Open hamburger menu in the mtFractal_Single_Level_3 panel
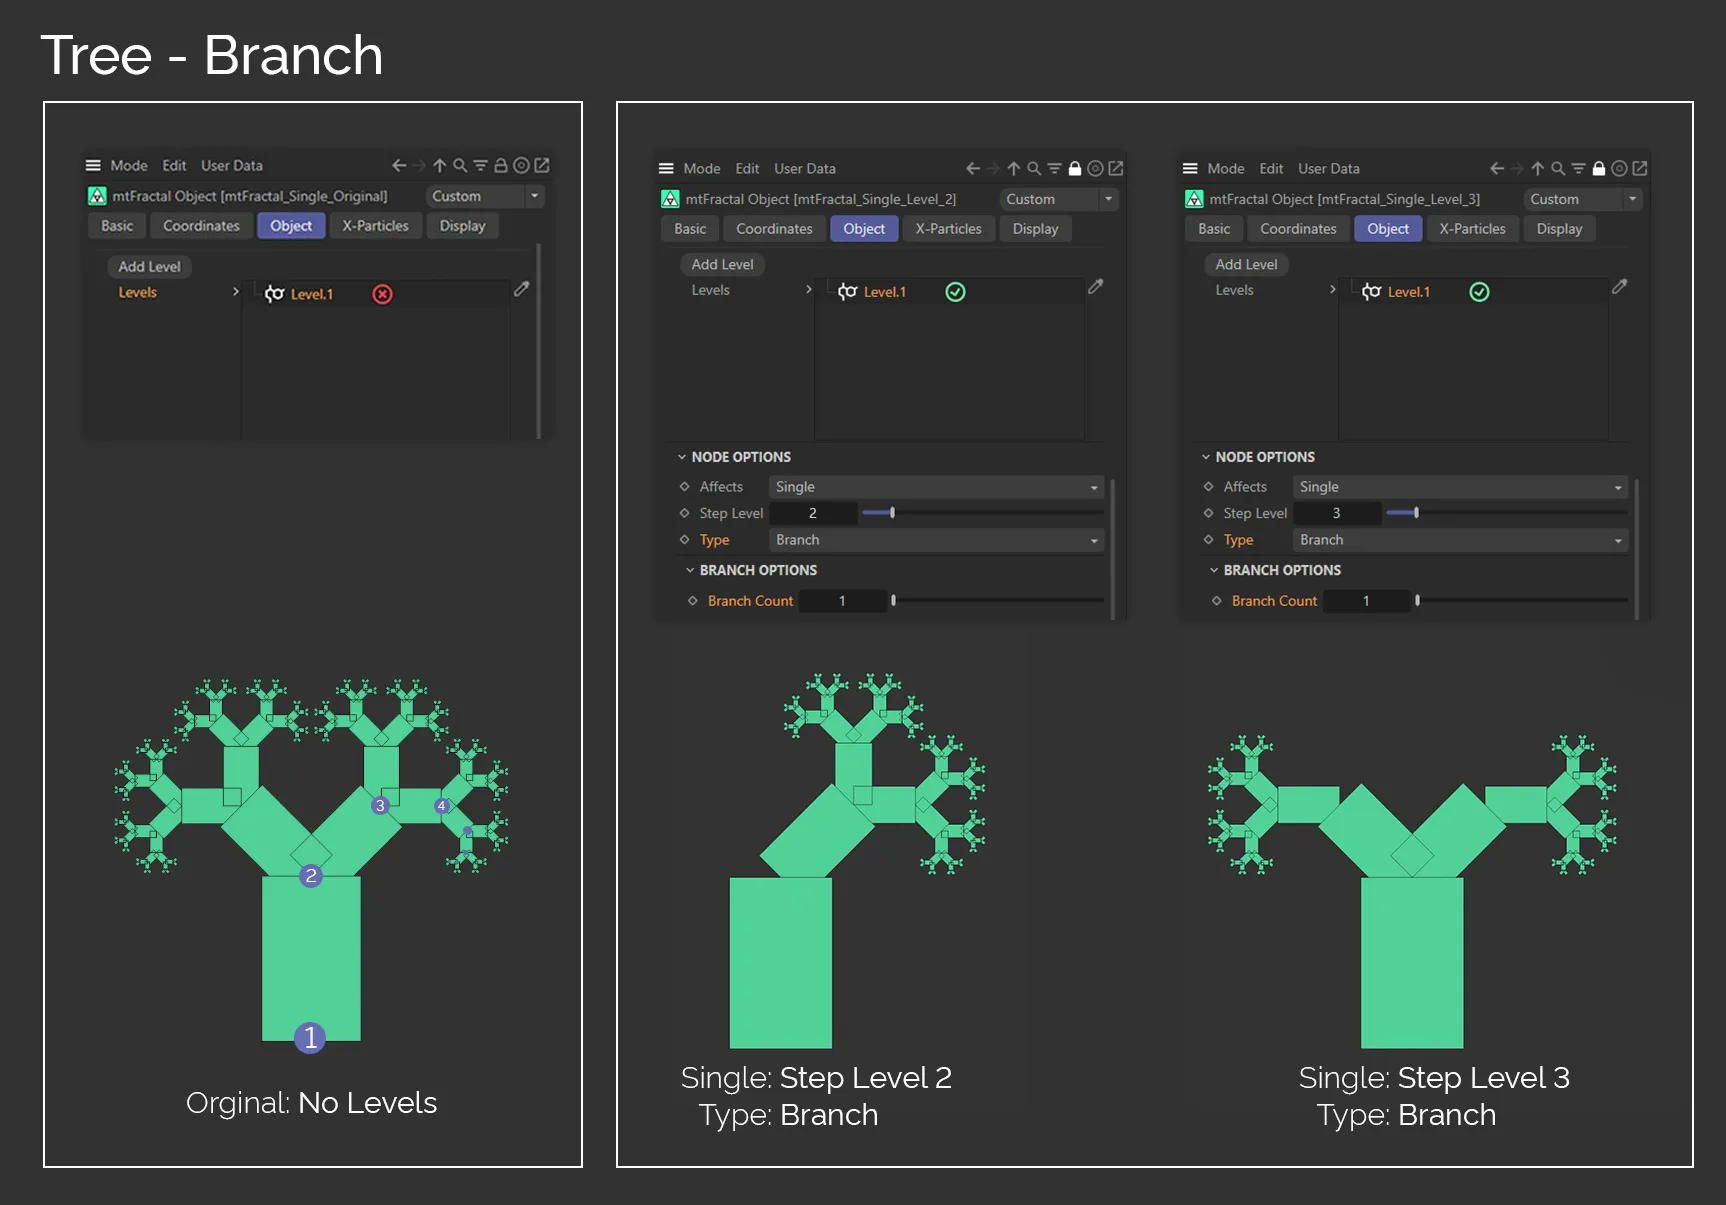 click(1190, 169)
